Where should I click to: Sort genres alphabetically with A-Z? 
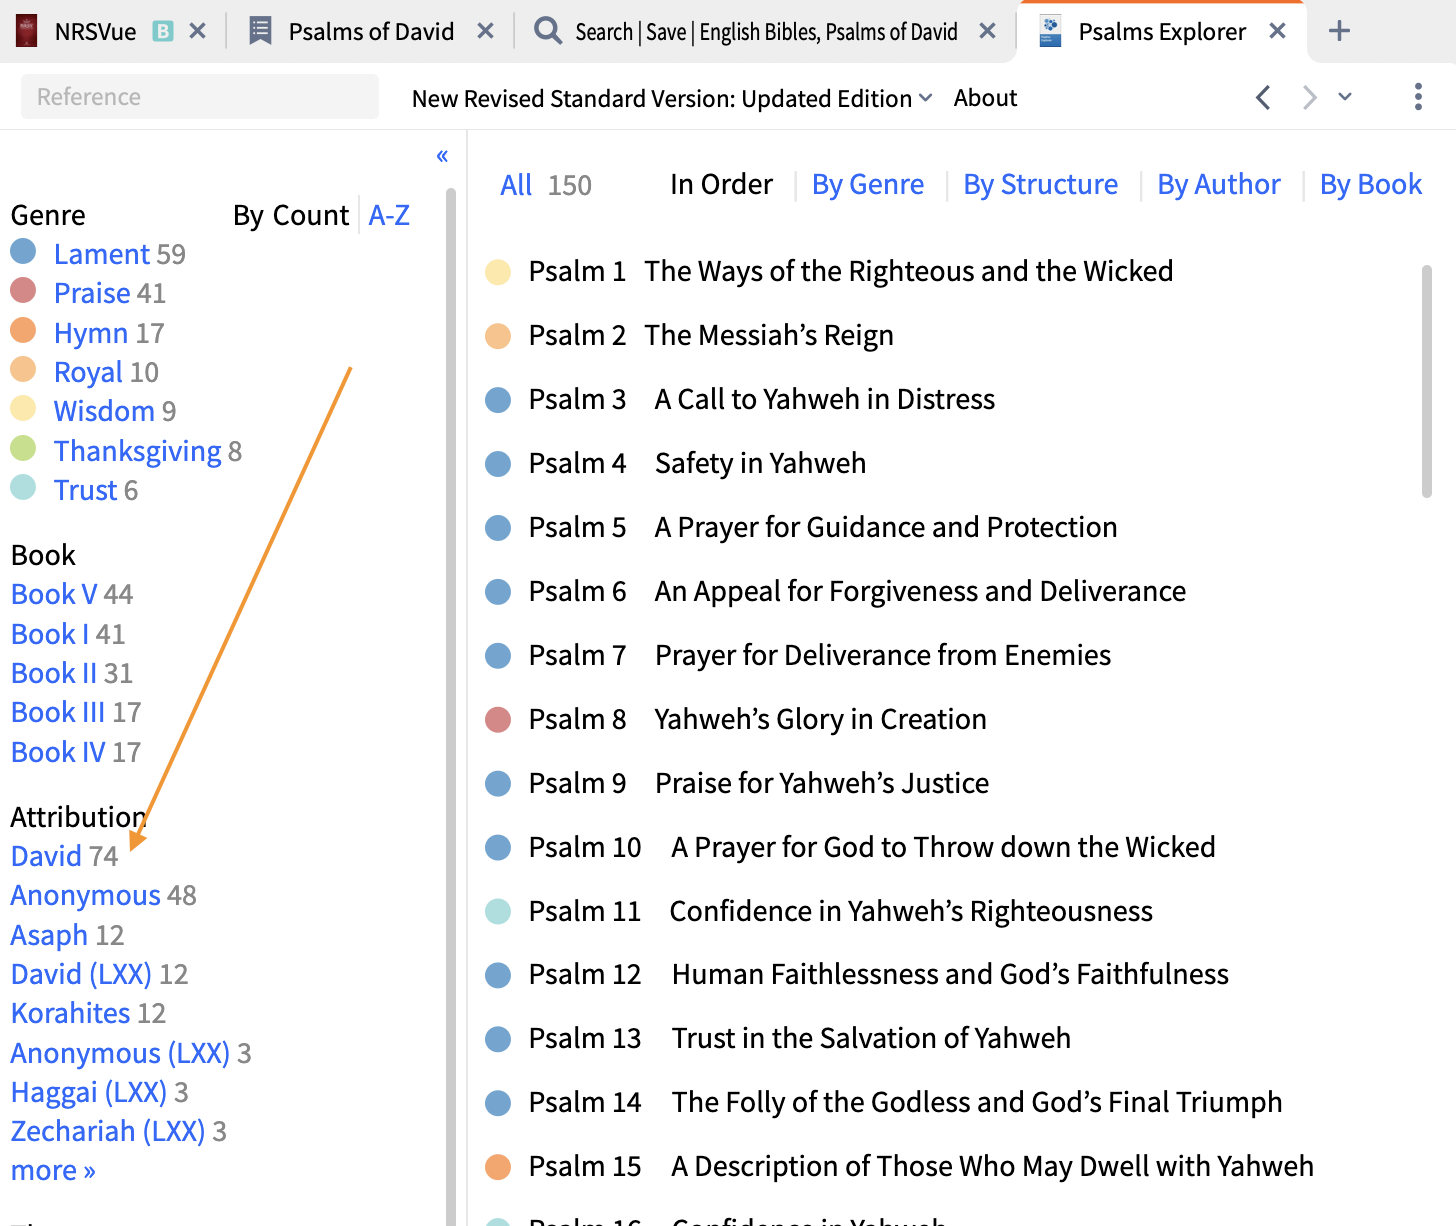point(389,214)
